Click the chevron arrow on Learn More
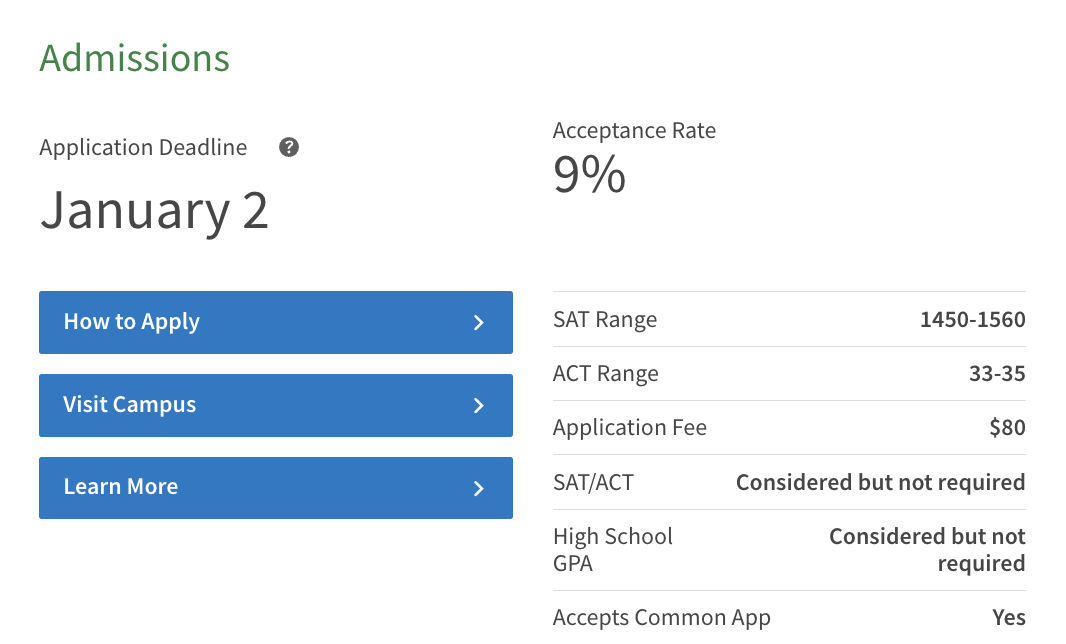 click(x=479, y=488)
